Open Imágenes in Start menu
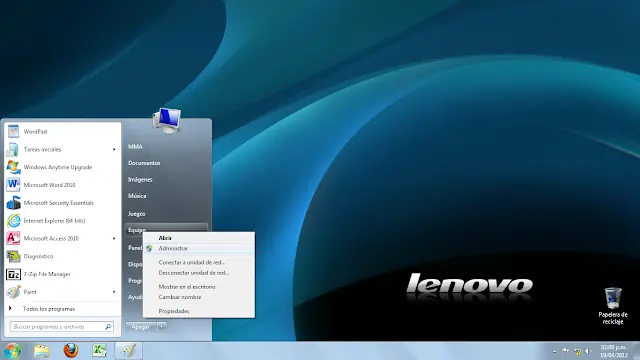The width and height of the screenshot is (640, 360). point(140,180)
